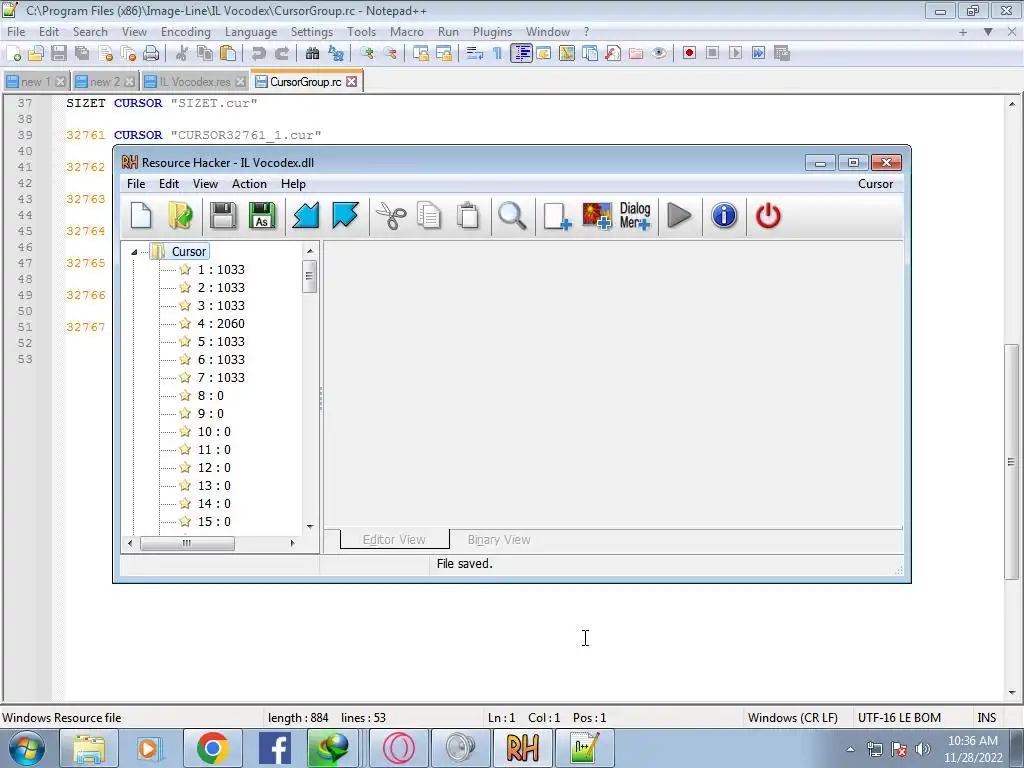
Task: Click the Notepad++ vertical scrollbar thumb
Action: point(1011,462)
